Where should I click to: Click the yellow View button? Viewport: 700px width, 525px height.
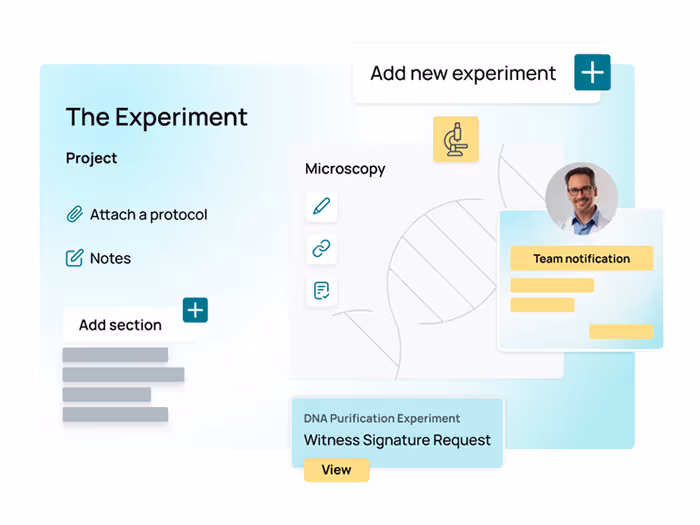(337, 470)
